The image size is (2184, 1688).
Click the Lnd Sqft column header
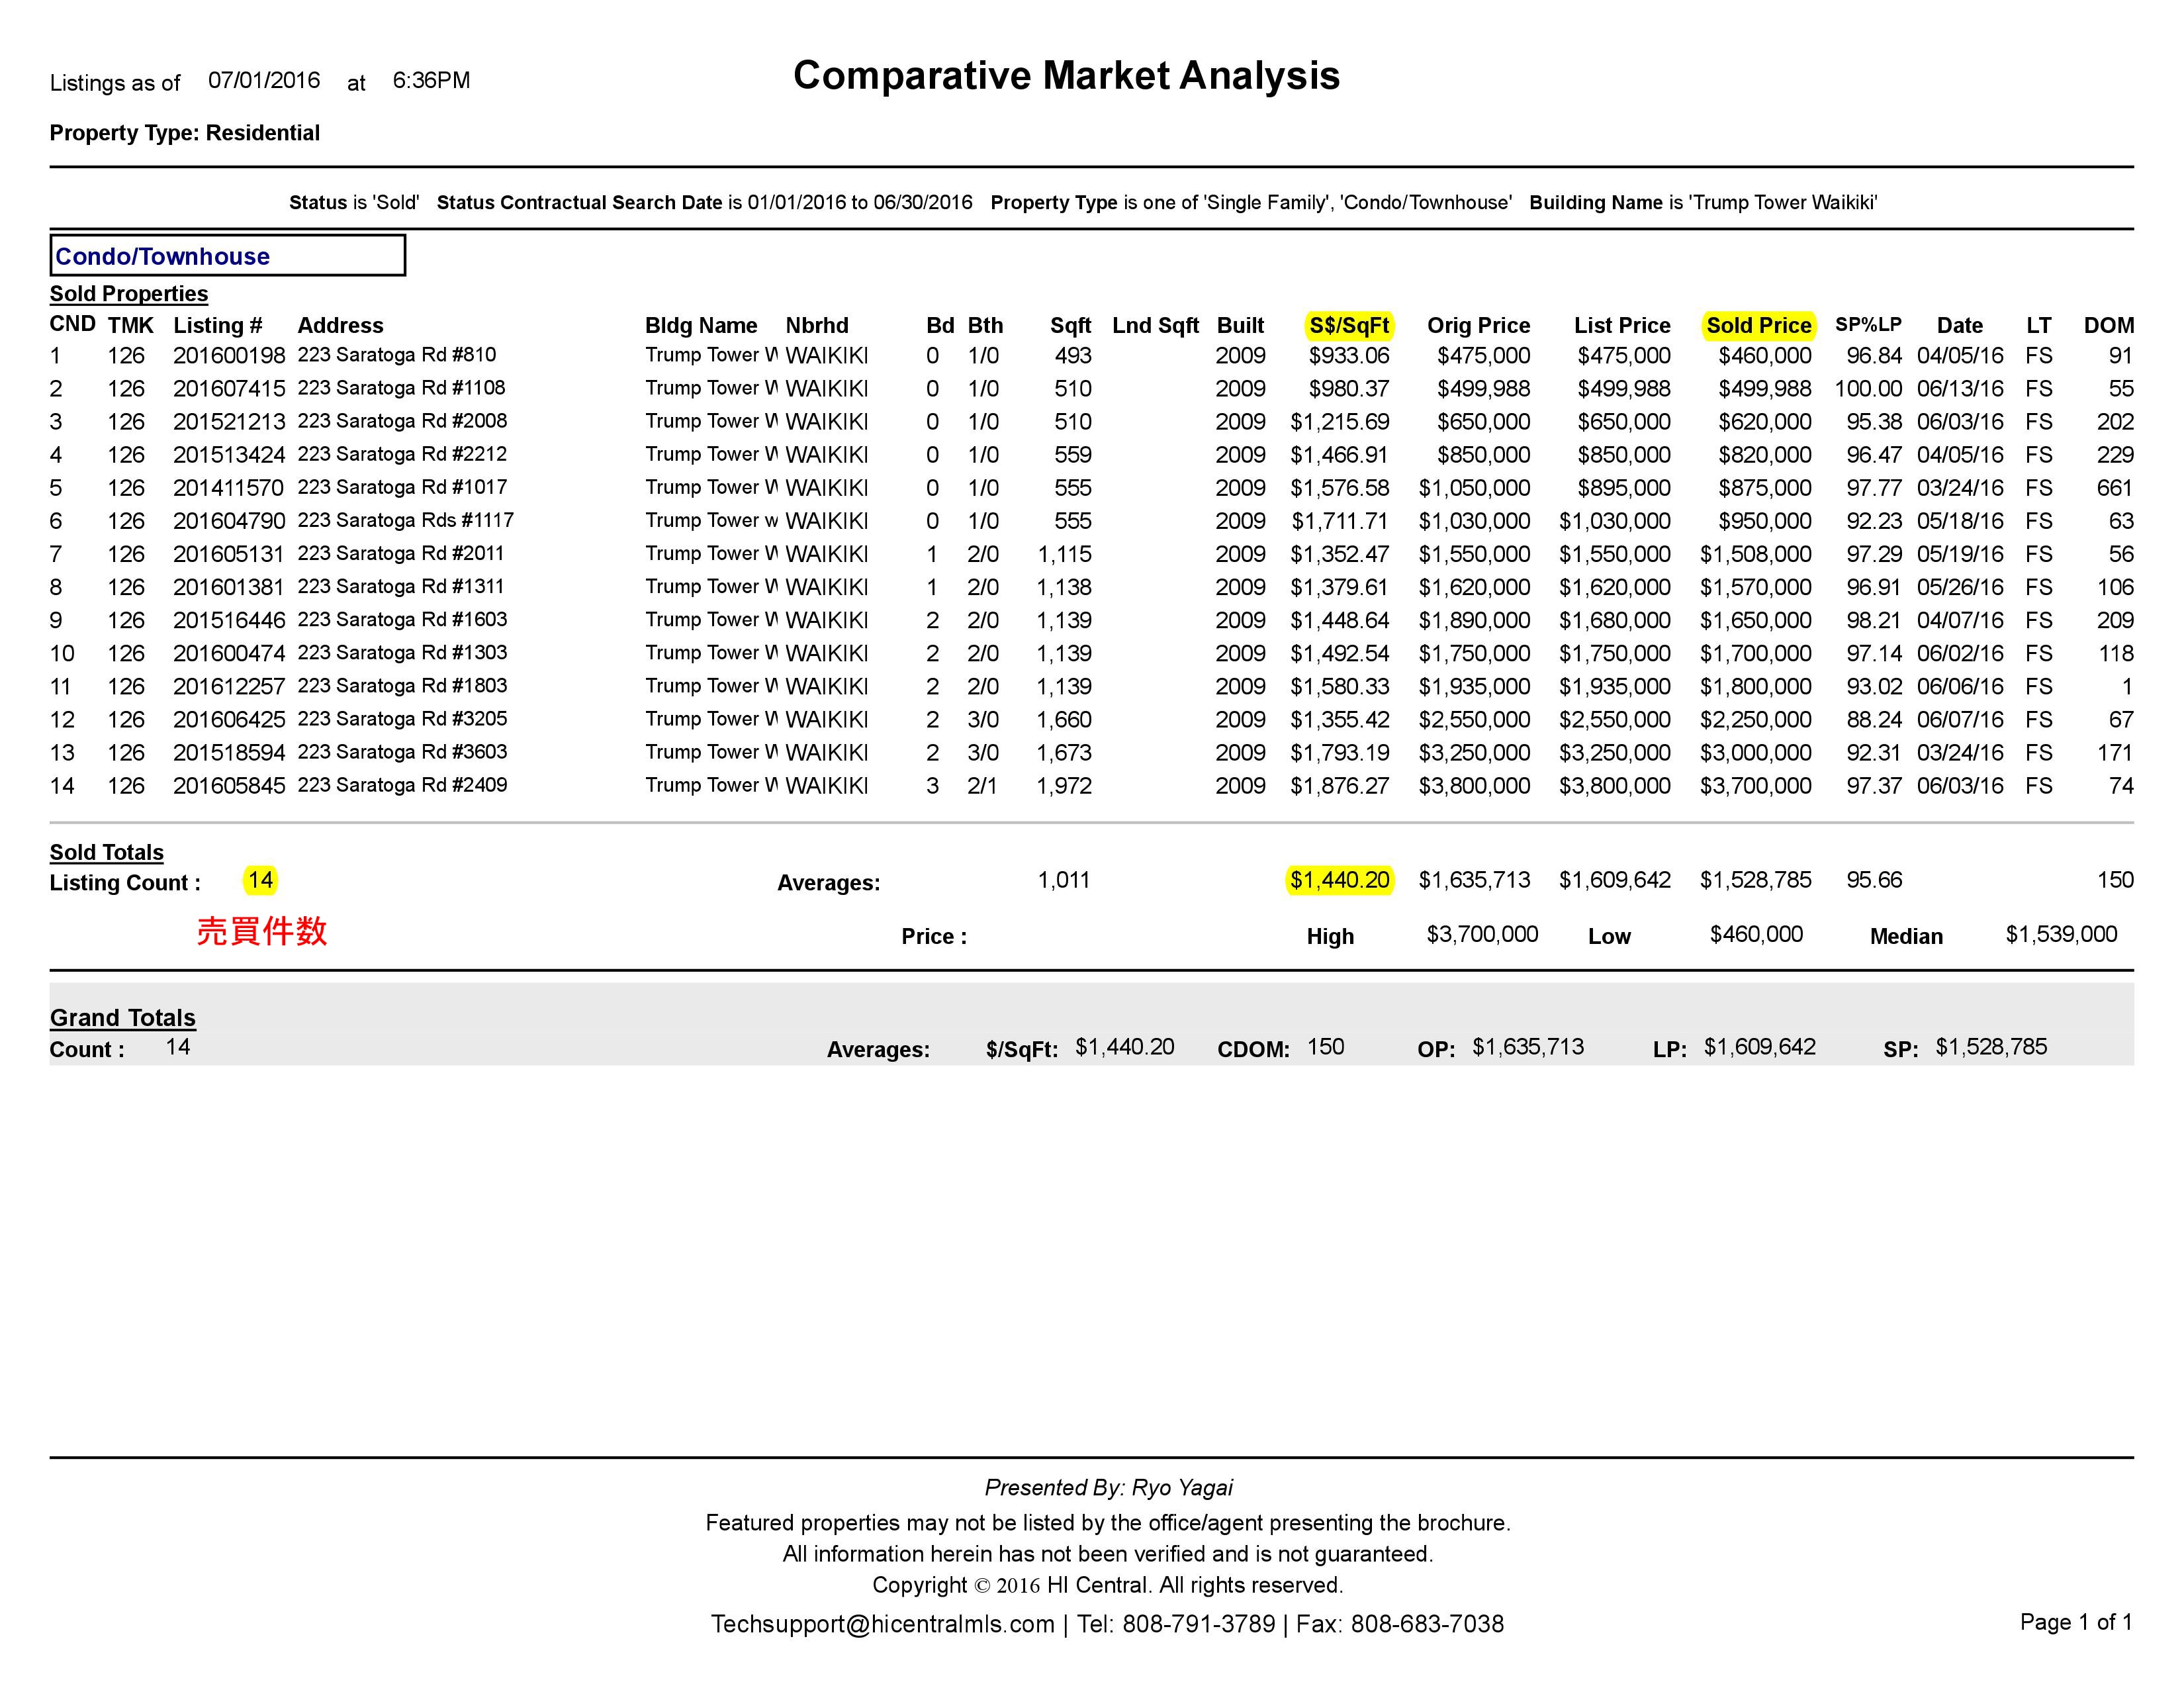(x=1155, y=325)
